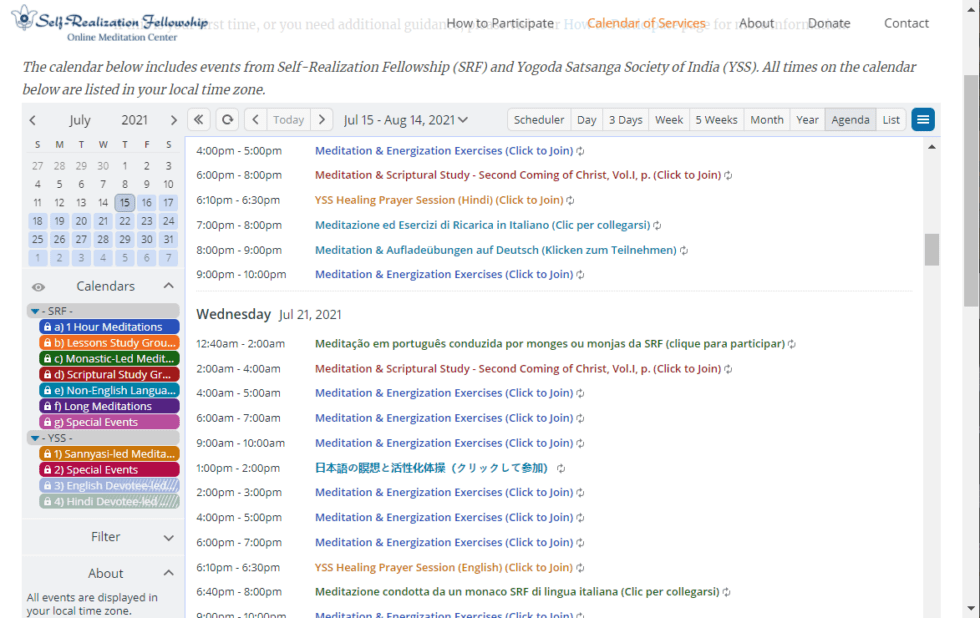Collapse the SRF calendar group
Viewport: 980px width, 618px height.
(x=35, y=311)
